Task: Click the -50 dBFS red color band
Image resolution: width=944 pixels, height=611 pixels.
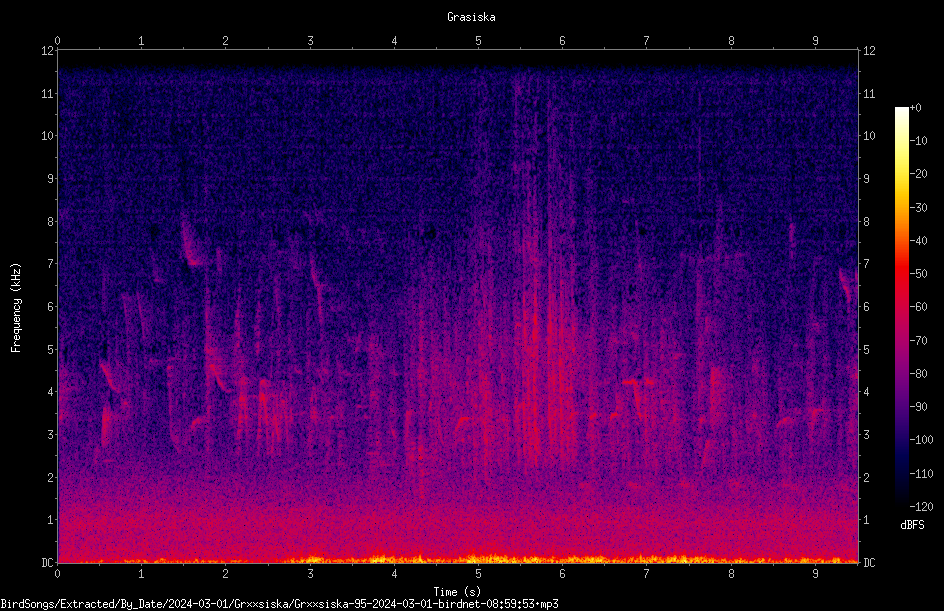Action: click(901, 273)
